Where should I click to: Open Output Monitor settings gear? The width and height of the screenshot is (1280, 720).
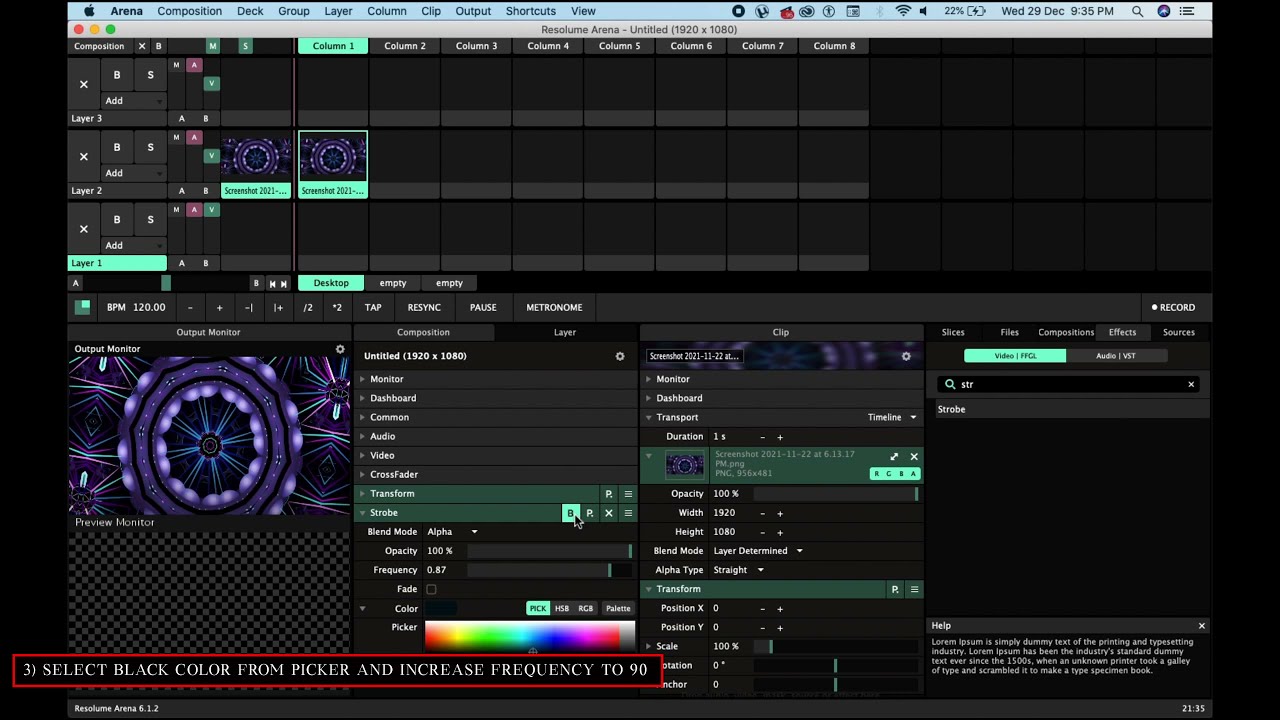(340, 349)
